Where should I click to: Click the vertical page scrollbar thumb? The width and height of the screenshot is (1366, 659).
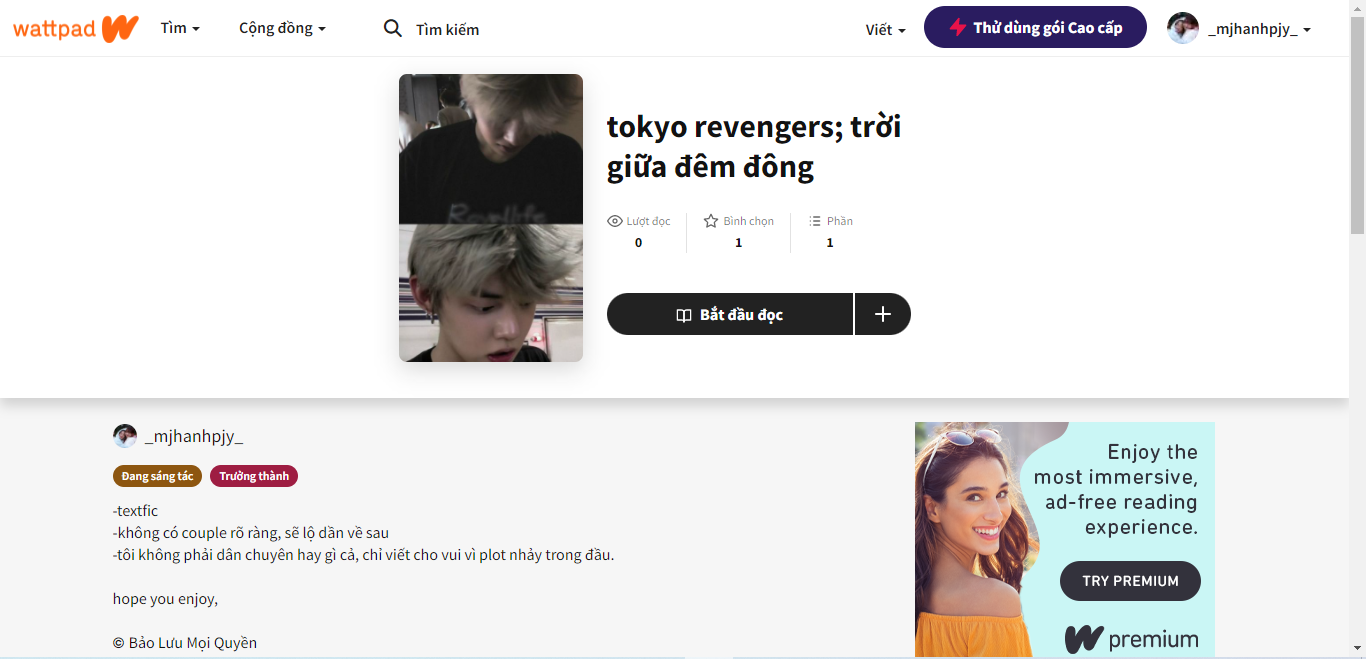tap(1357, 120)
